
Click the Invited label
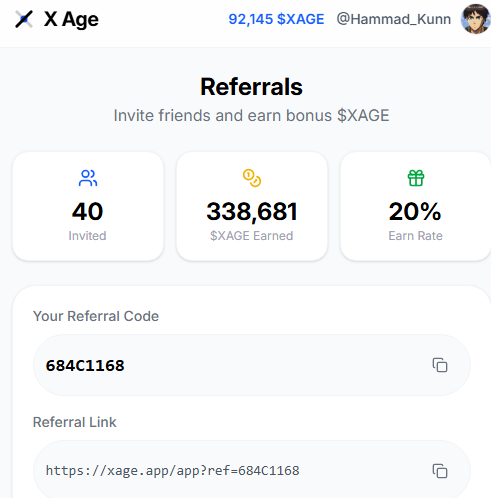(87, 236)
